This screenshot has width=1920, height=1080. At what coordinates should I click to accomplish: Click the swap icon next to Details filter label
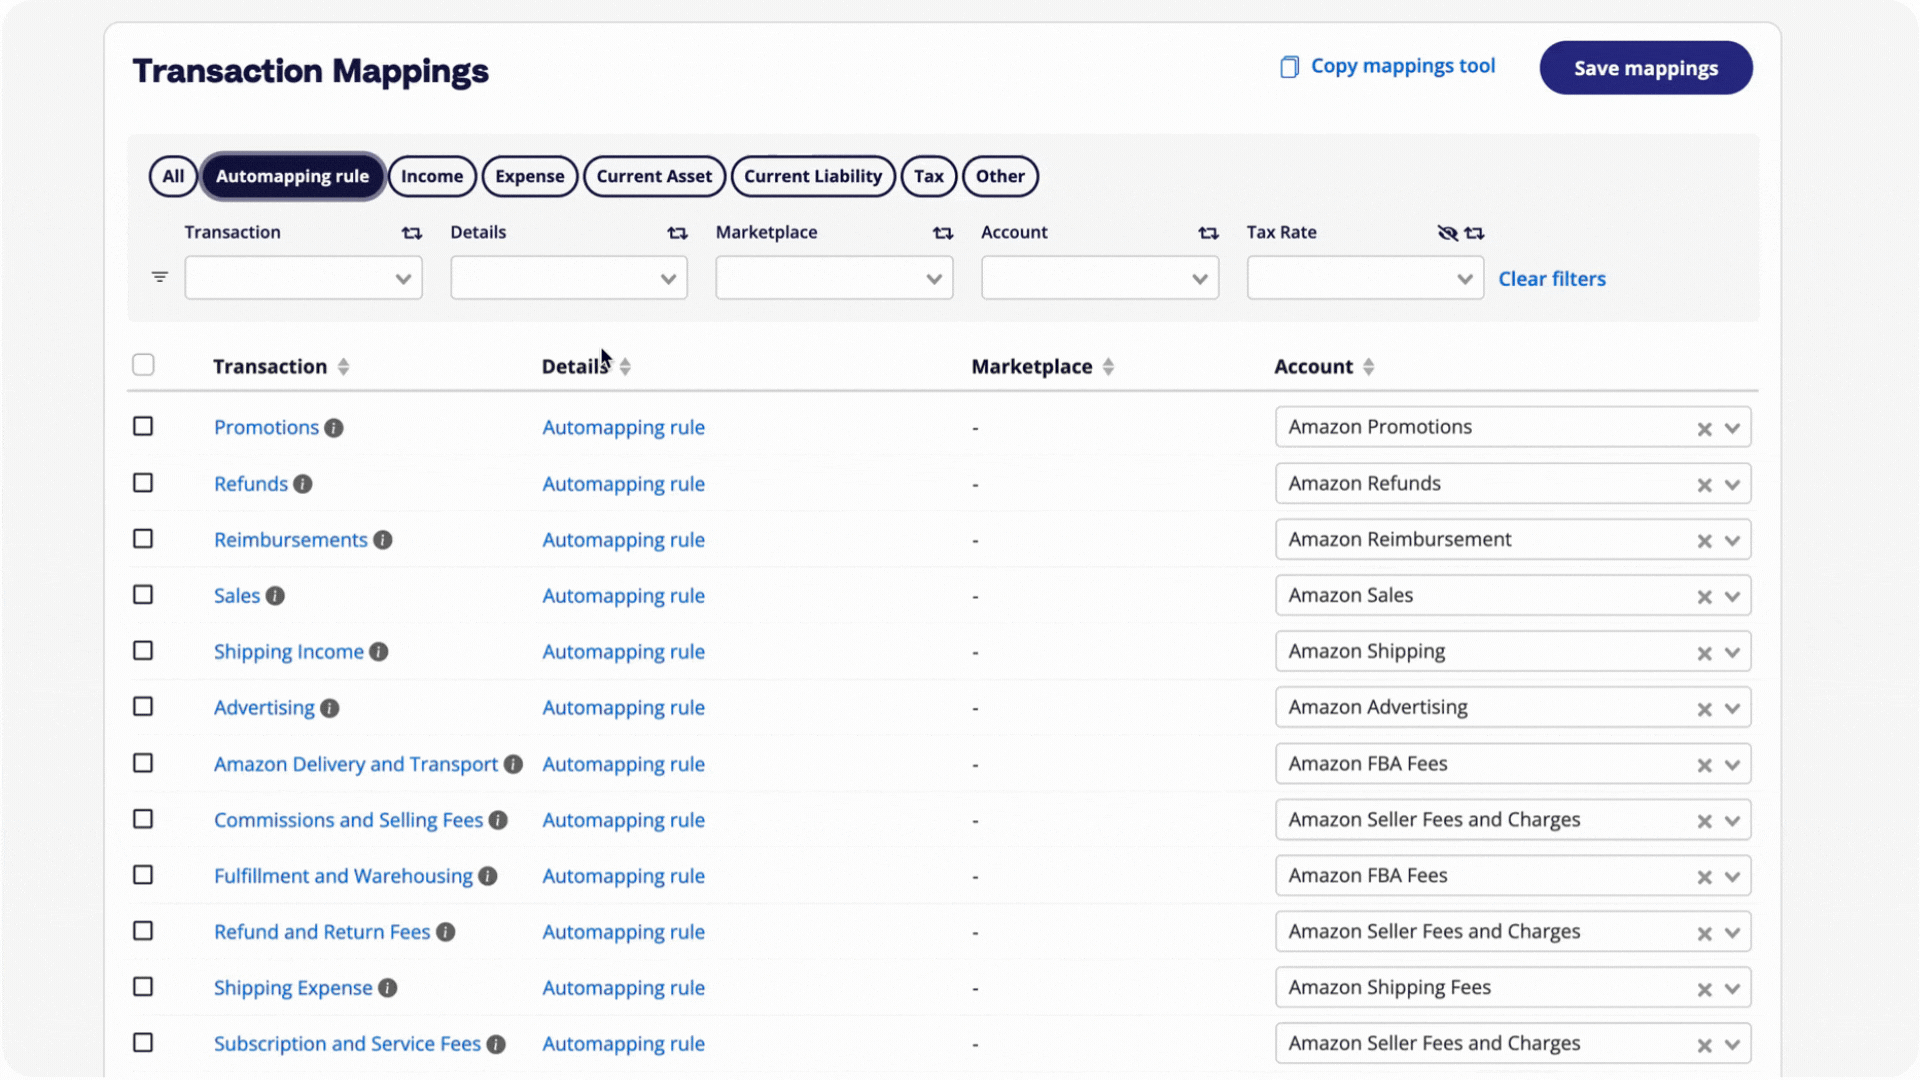pyautogui.click(x=677, y=233)
